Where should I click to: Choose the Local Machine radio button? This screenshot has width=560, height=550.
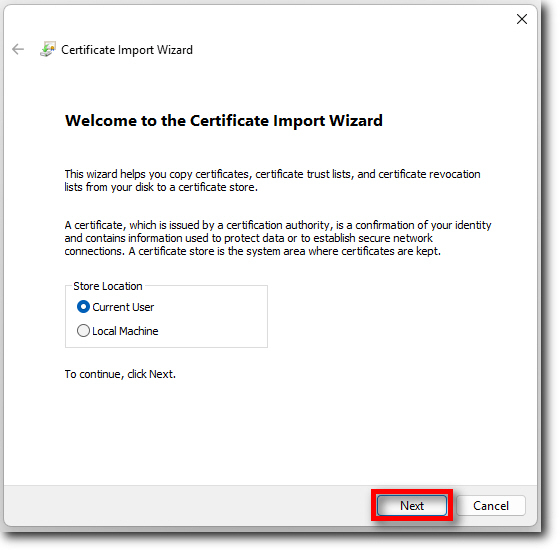click(x=83, y=331)
